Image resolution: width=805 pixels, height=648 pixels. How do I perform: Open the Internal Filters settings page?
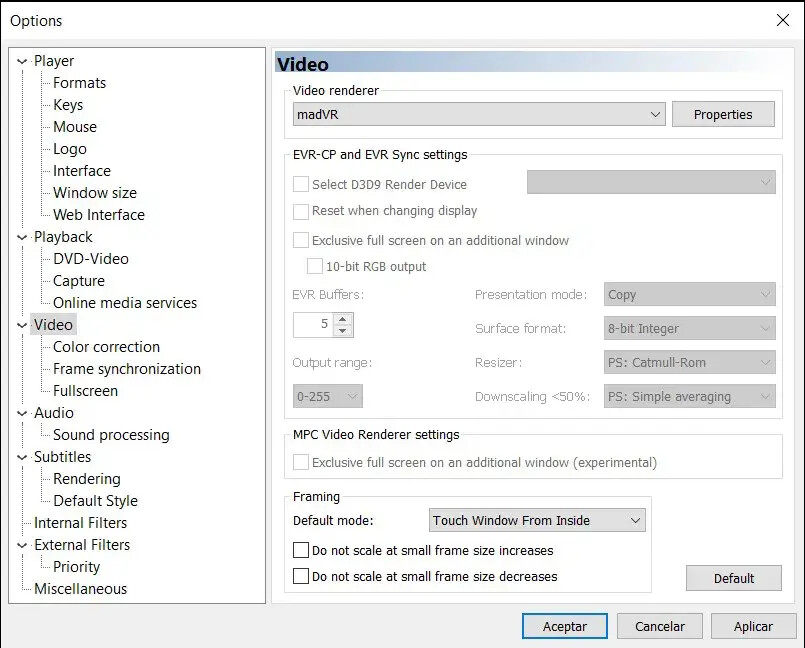coord(80,523)
